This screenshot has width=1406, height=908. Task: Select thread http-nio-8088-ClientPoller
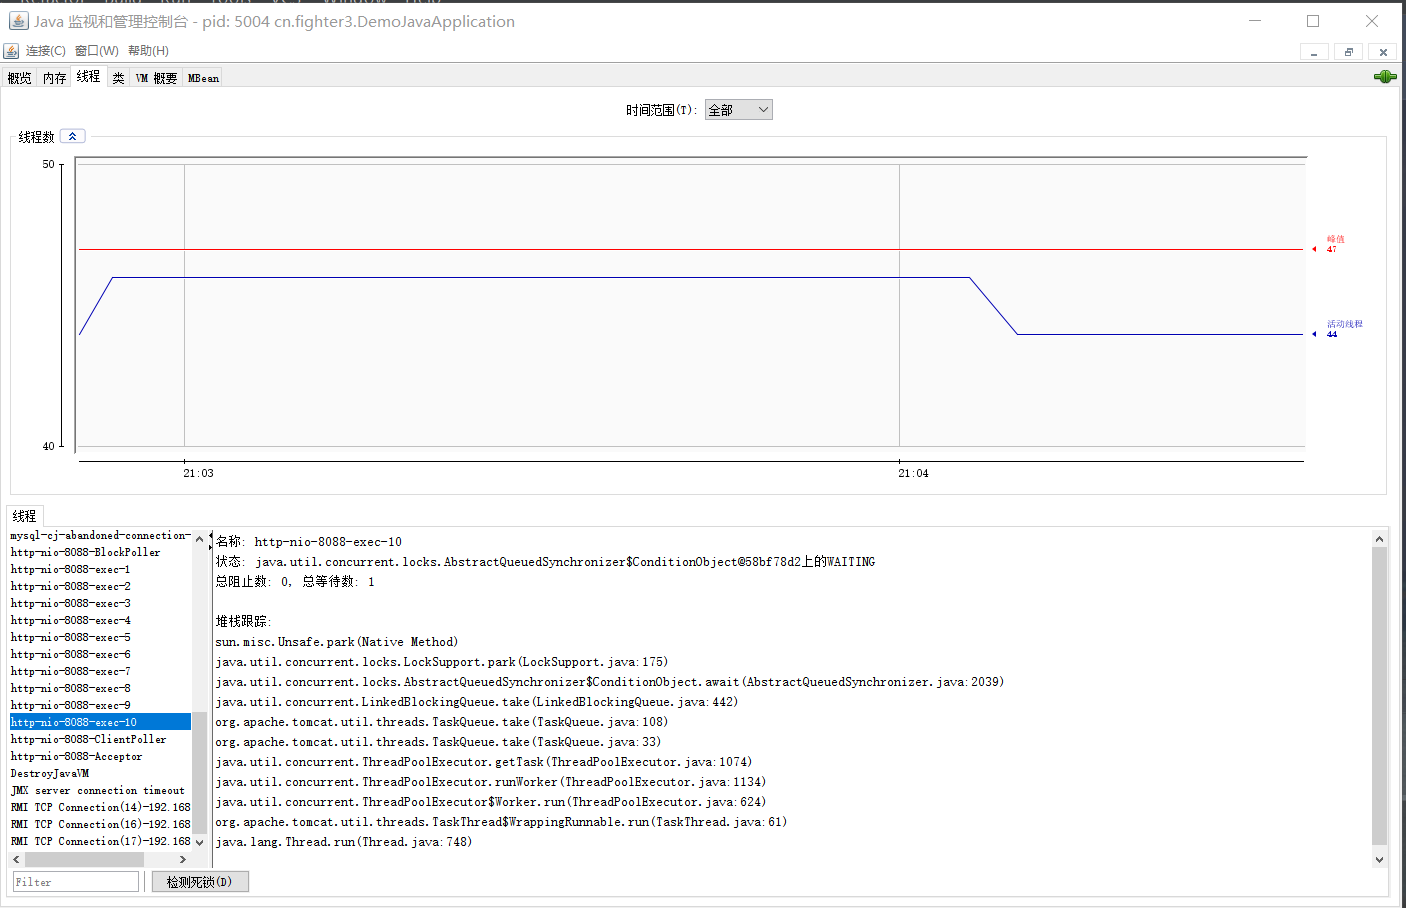pos(100,739)
